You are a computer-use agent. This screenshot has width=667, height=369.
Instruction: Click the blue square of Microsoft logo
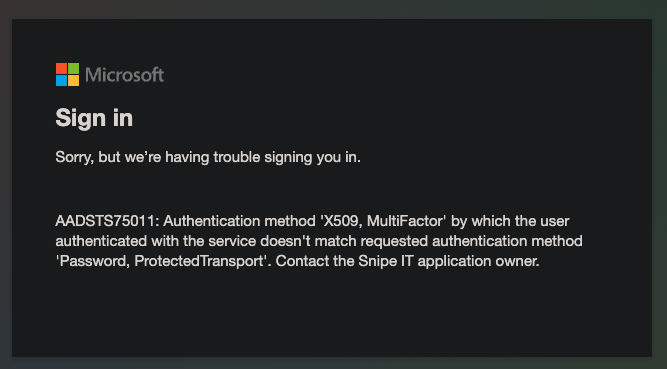click(x=61, y=80)
